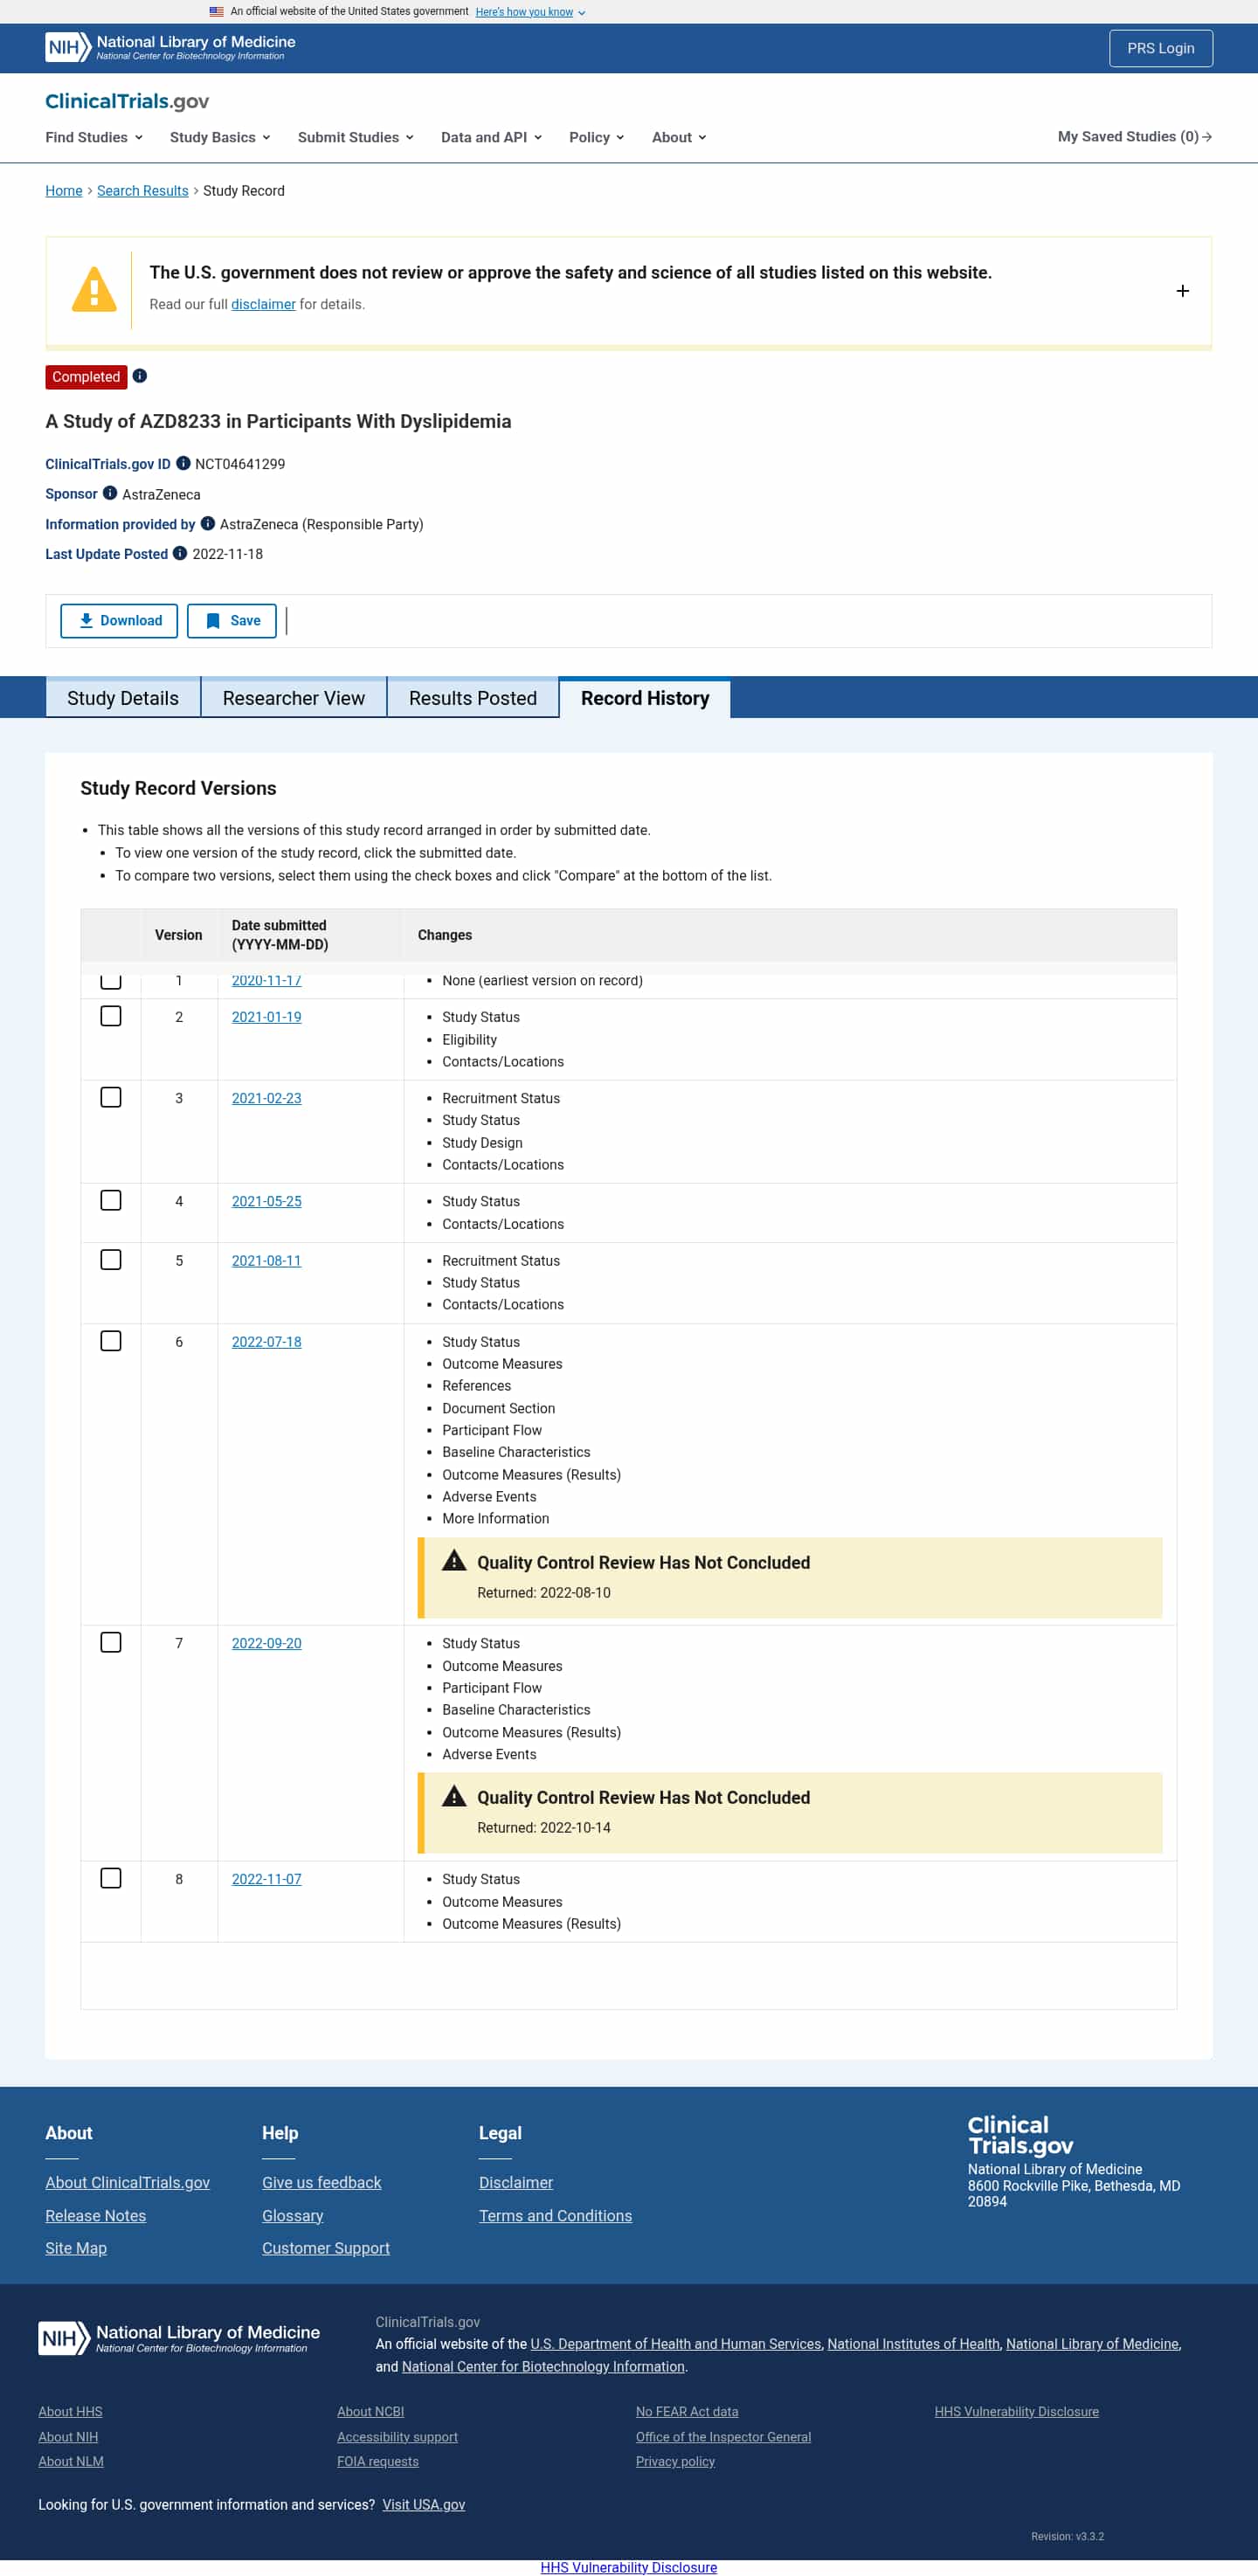Download the study record
Viewport: 1258px width, 2576px height.
[119, 620]
